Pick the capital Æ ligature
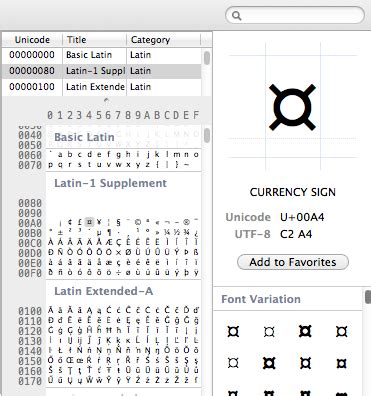The width and height of the screenshot is (371, 396). pyautogui.click(x=109, y=242)
